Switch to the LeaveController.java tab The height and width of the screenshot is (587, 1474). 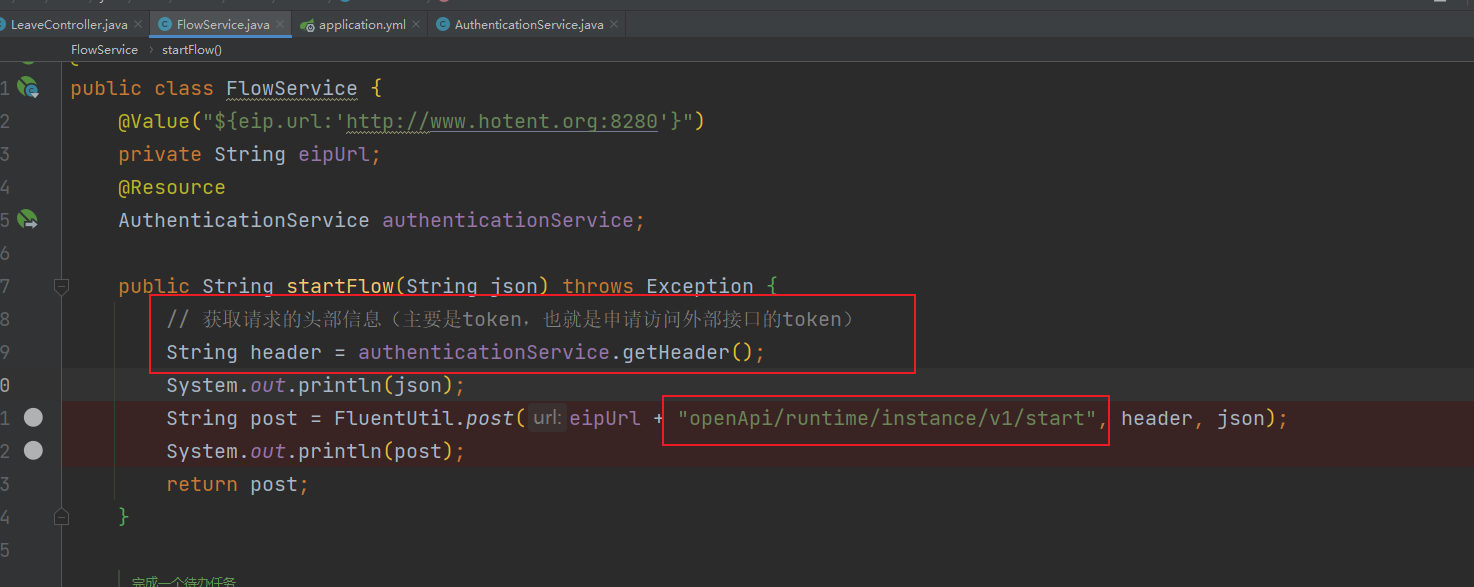(69, 24)
